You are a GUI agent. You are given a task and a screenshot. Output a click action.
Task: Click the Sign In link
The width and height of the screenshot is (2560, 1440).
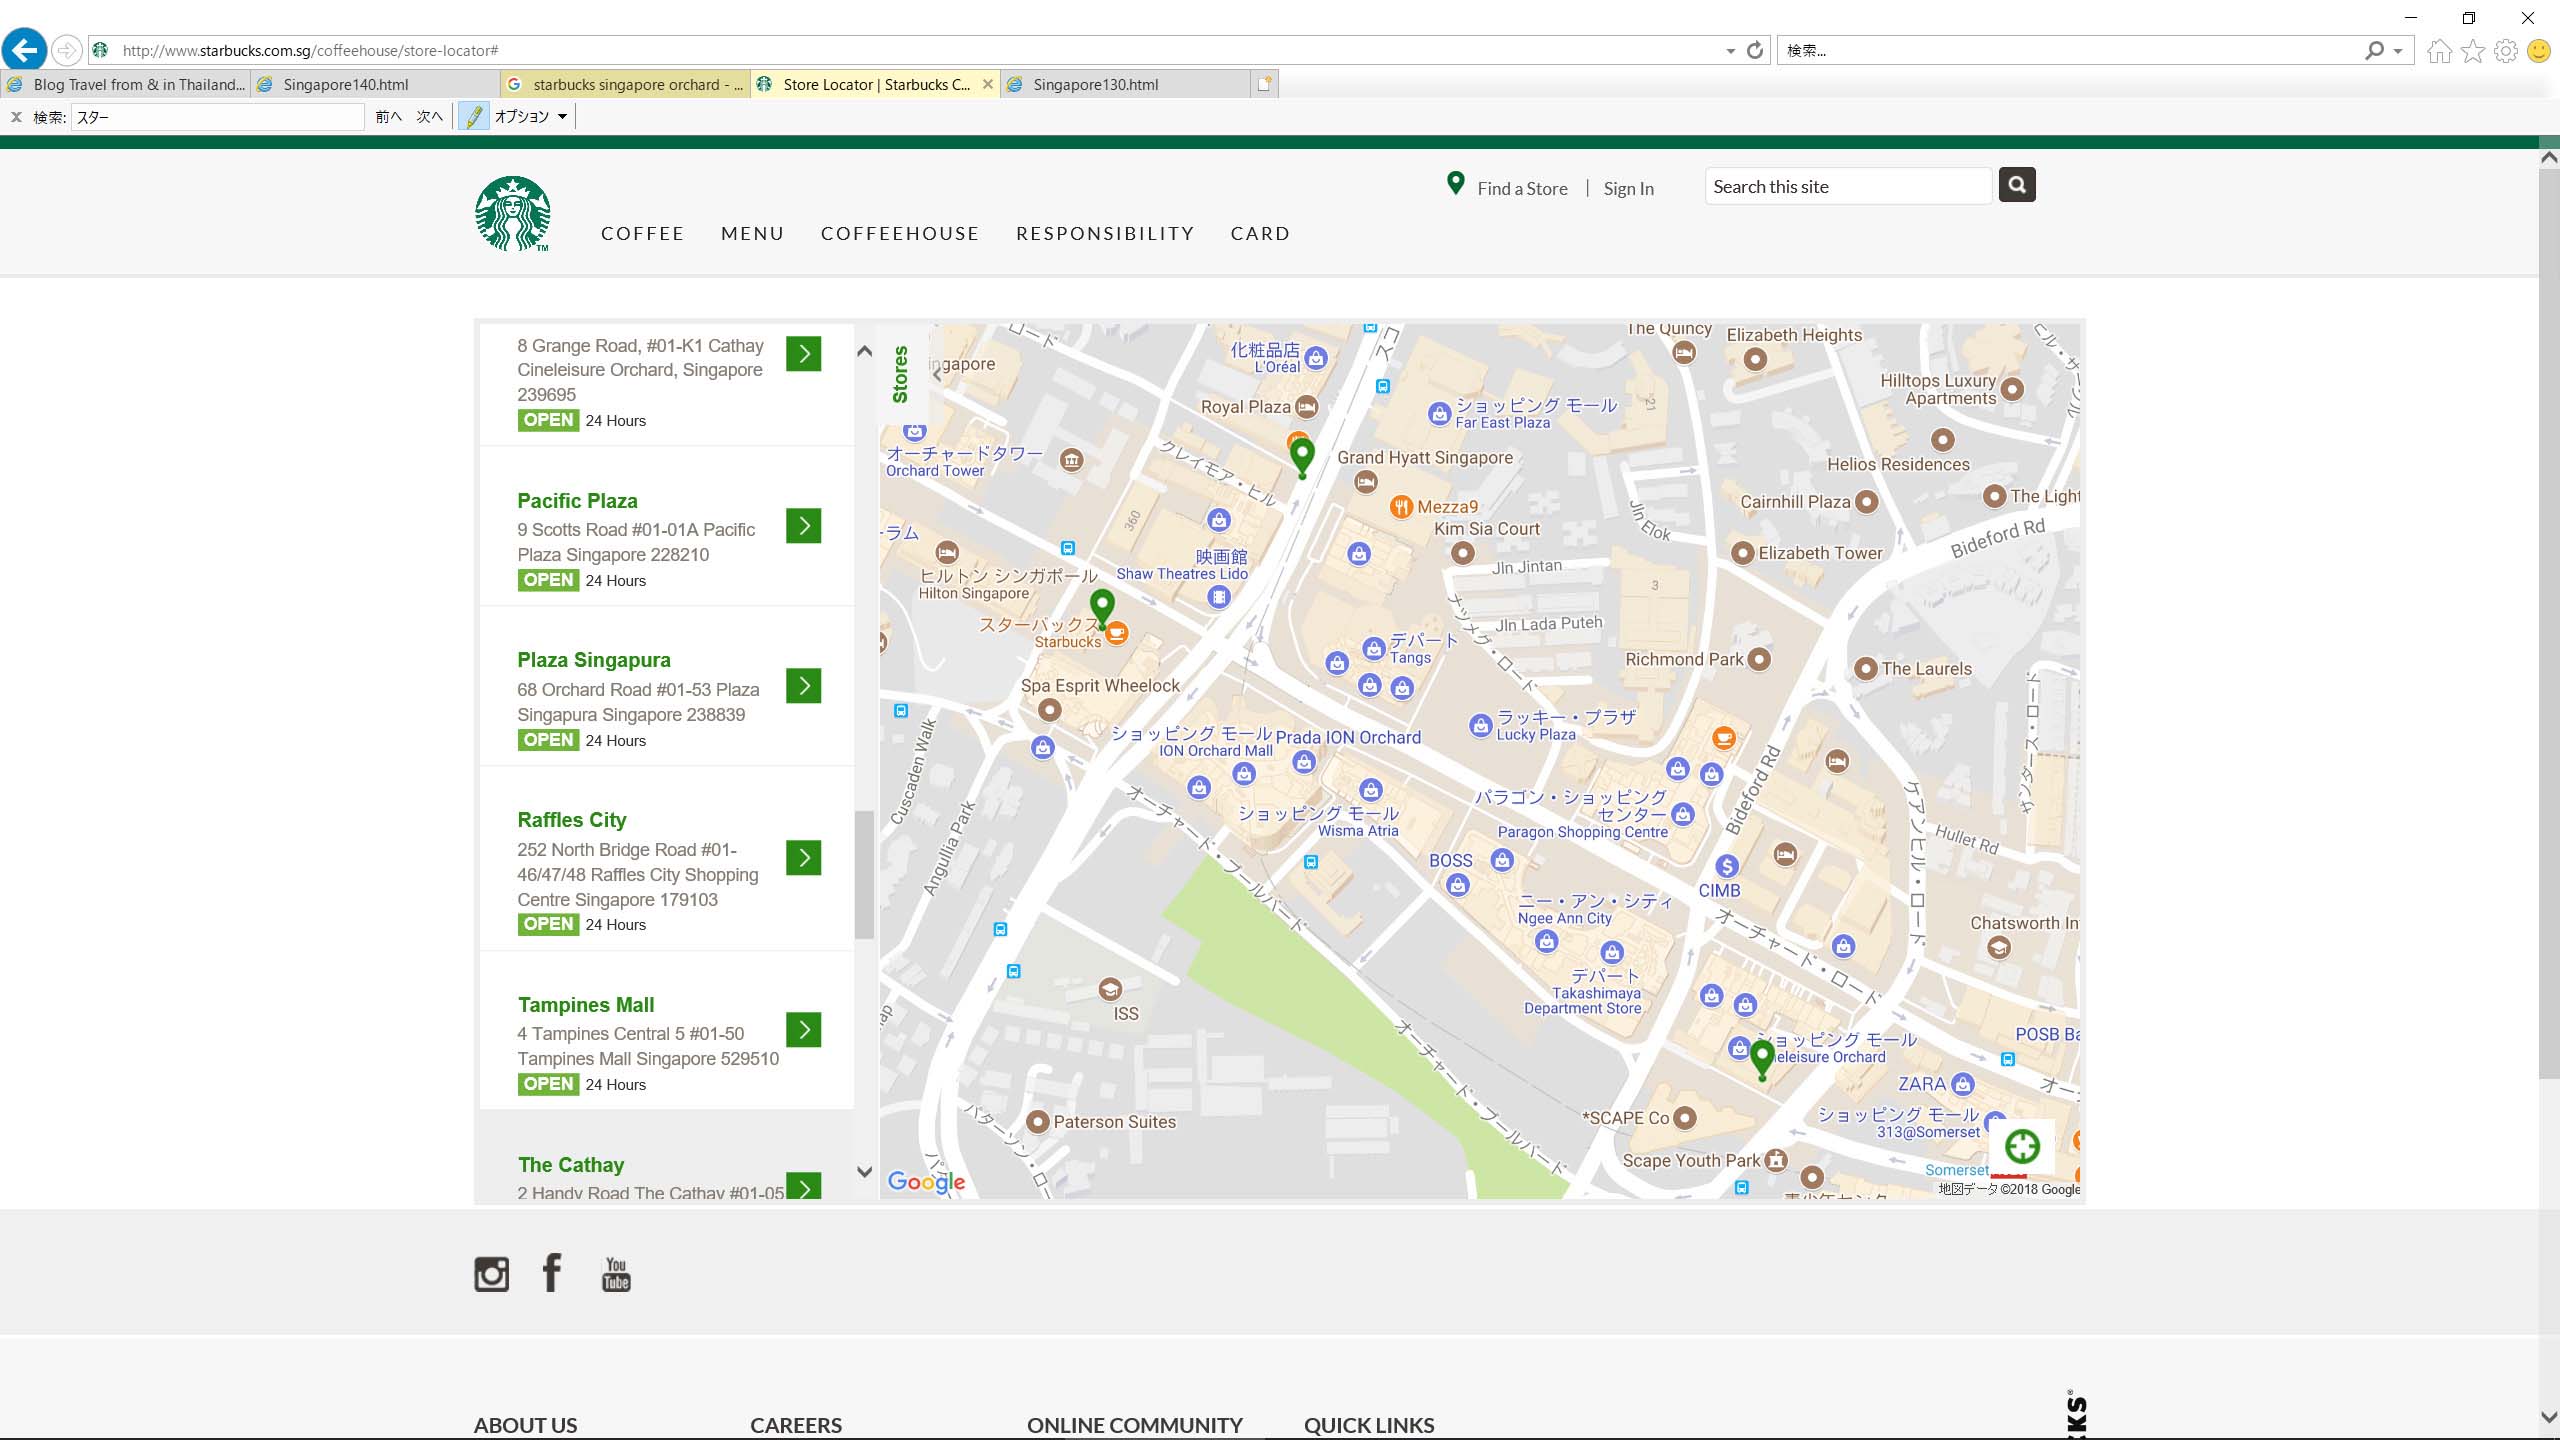(1628, 188)
